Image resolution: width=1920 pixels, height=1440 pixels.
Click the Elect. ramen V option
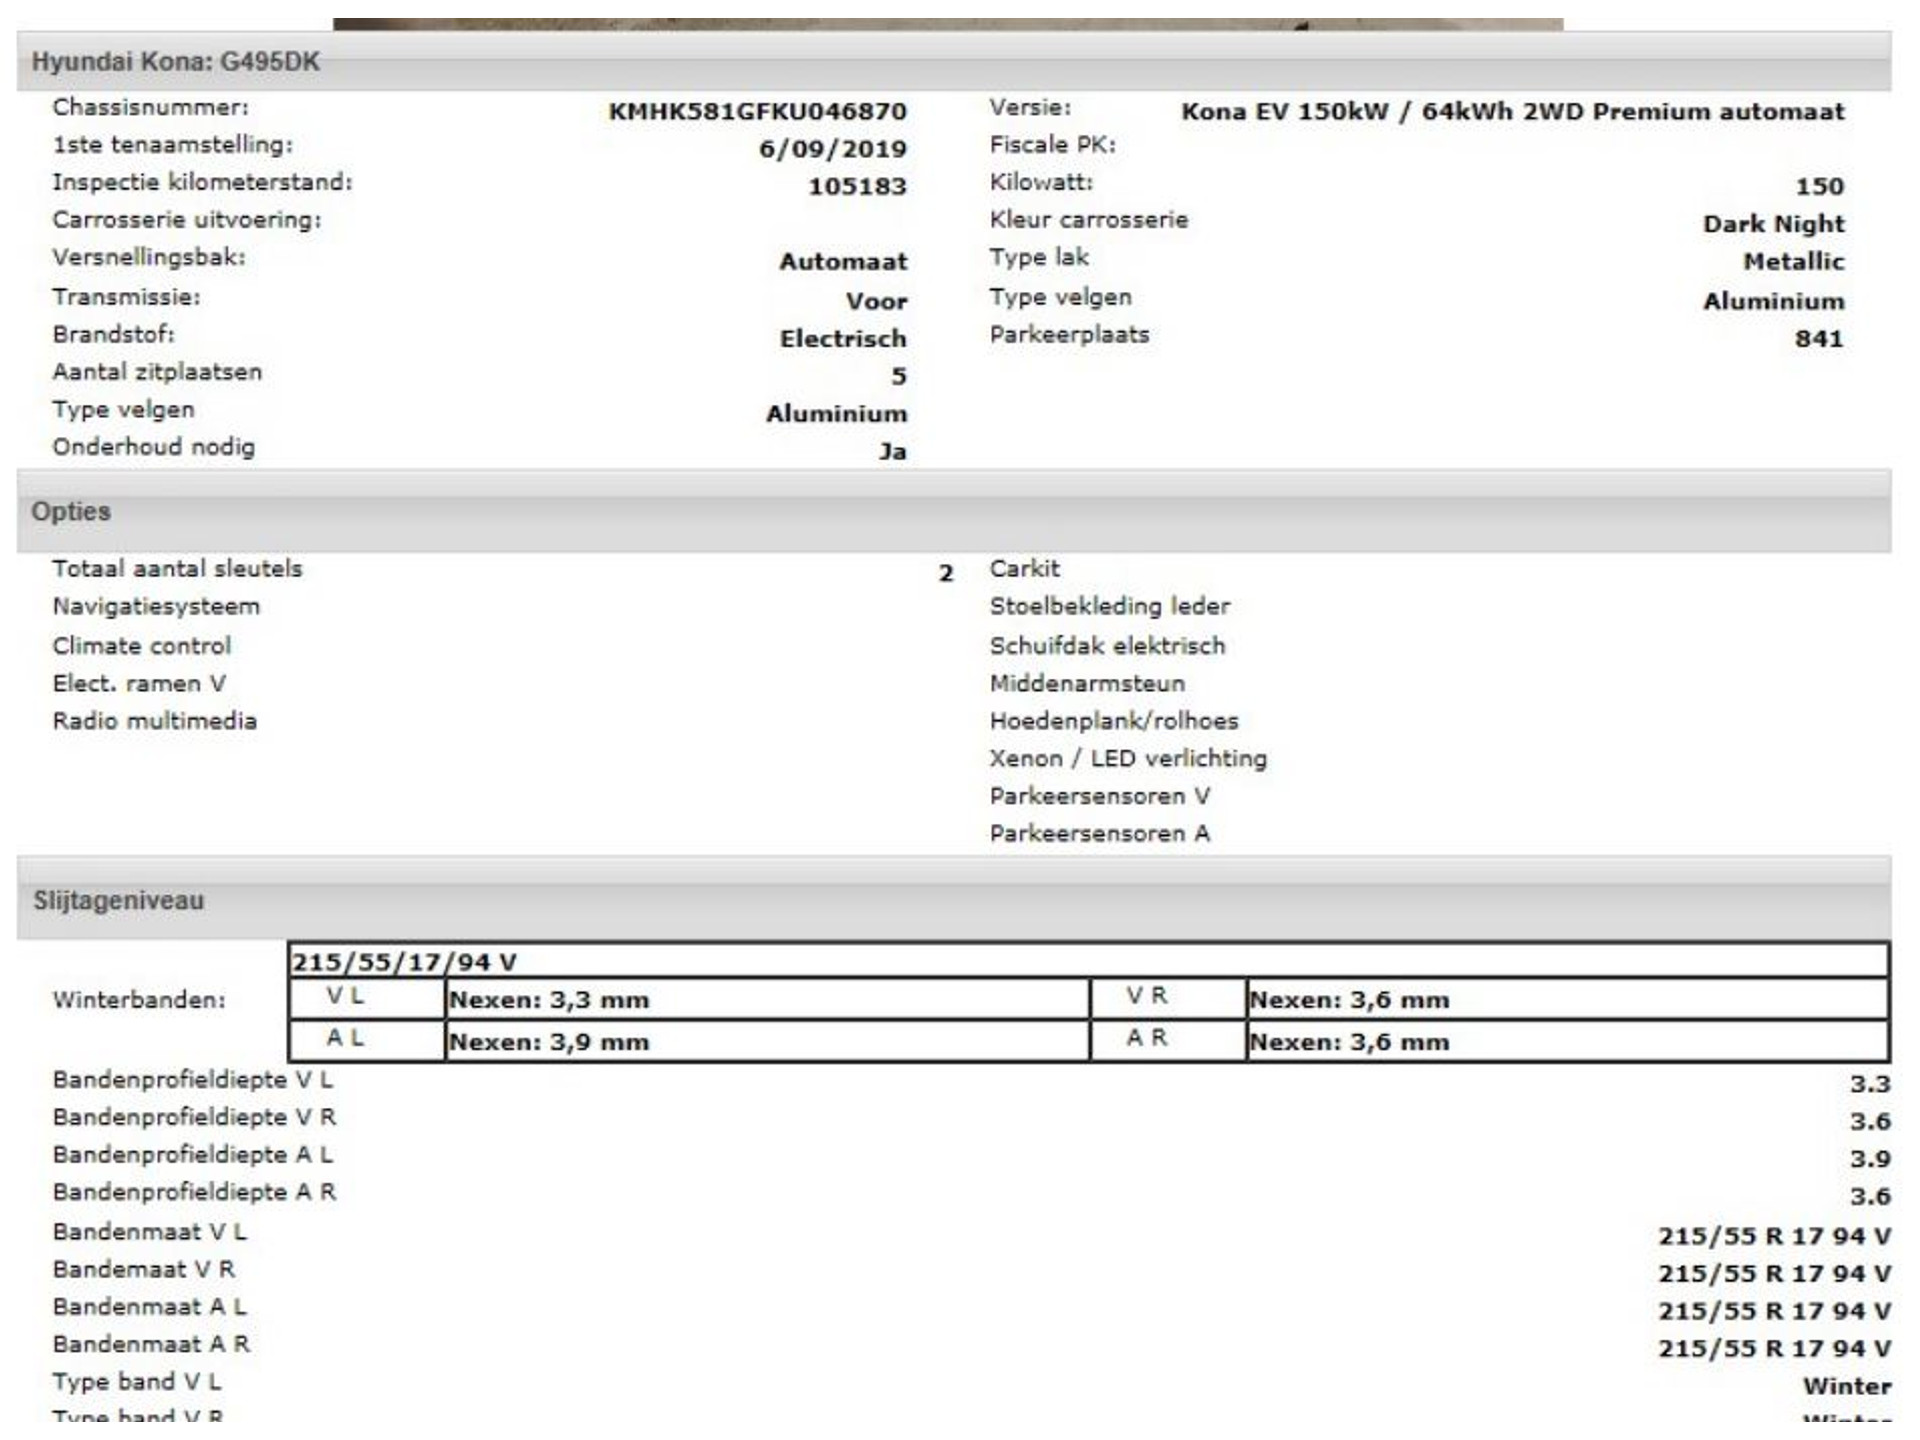click(x=139, y=684)
